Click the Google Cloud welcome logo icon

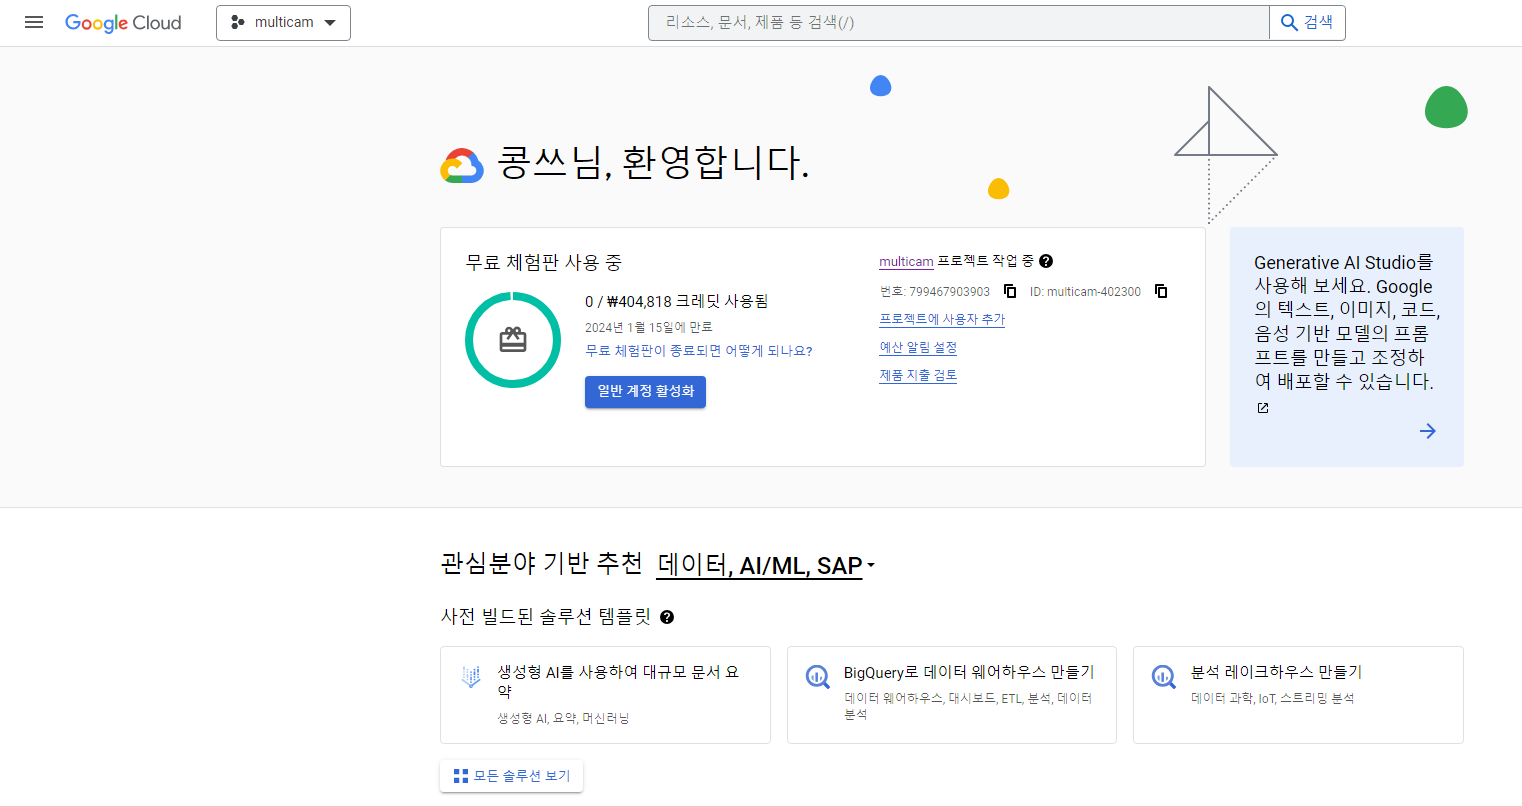[462, 166]
